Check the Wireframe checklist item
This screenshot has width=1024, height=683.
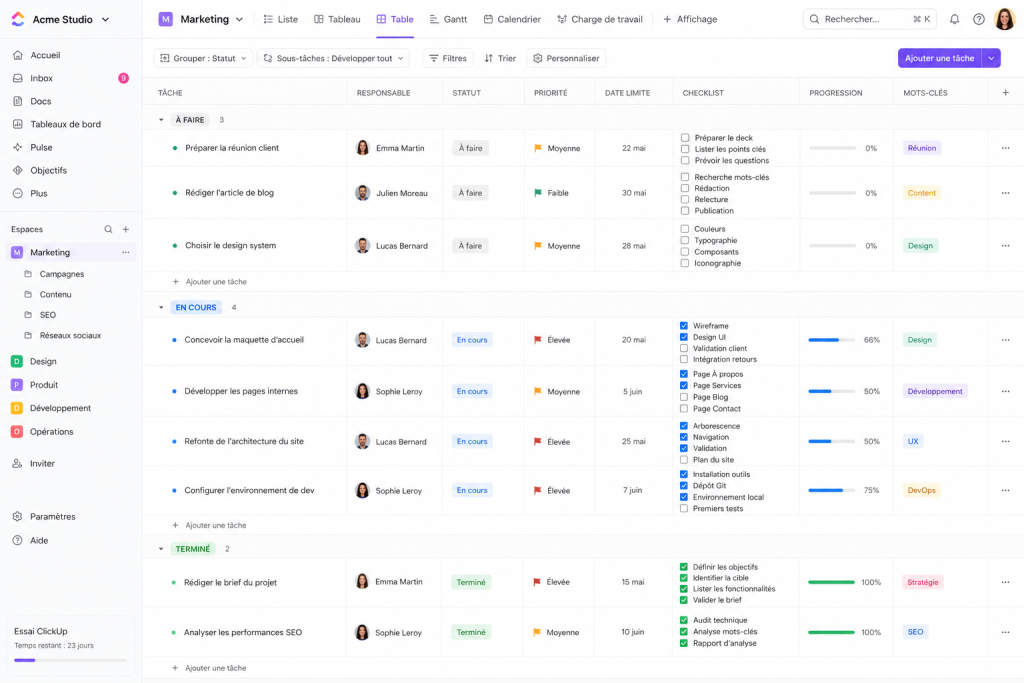coord(683,325)
